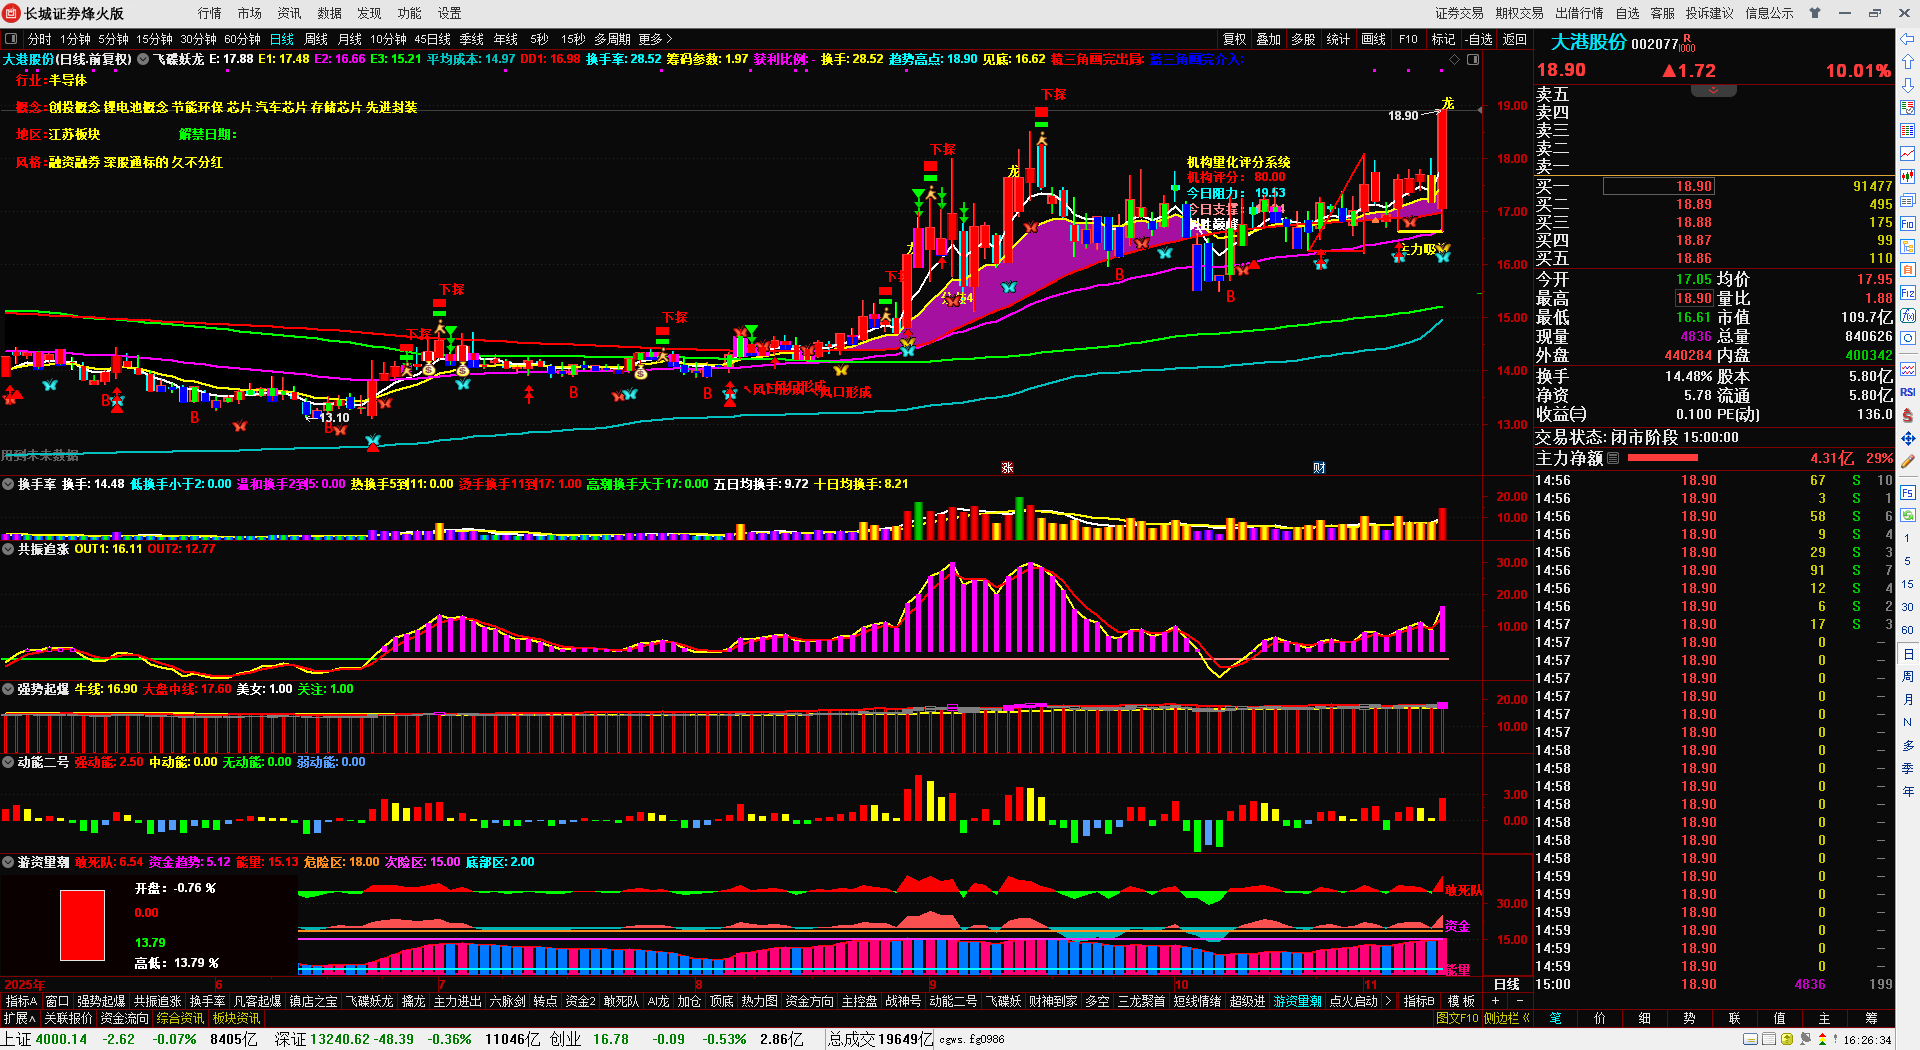The width and height of the screenshot is (1920, 1050).
Task: Click the diamond marker icon above chart
Action: pos(1454,59)
